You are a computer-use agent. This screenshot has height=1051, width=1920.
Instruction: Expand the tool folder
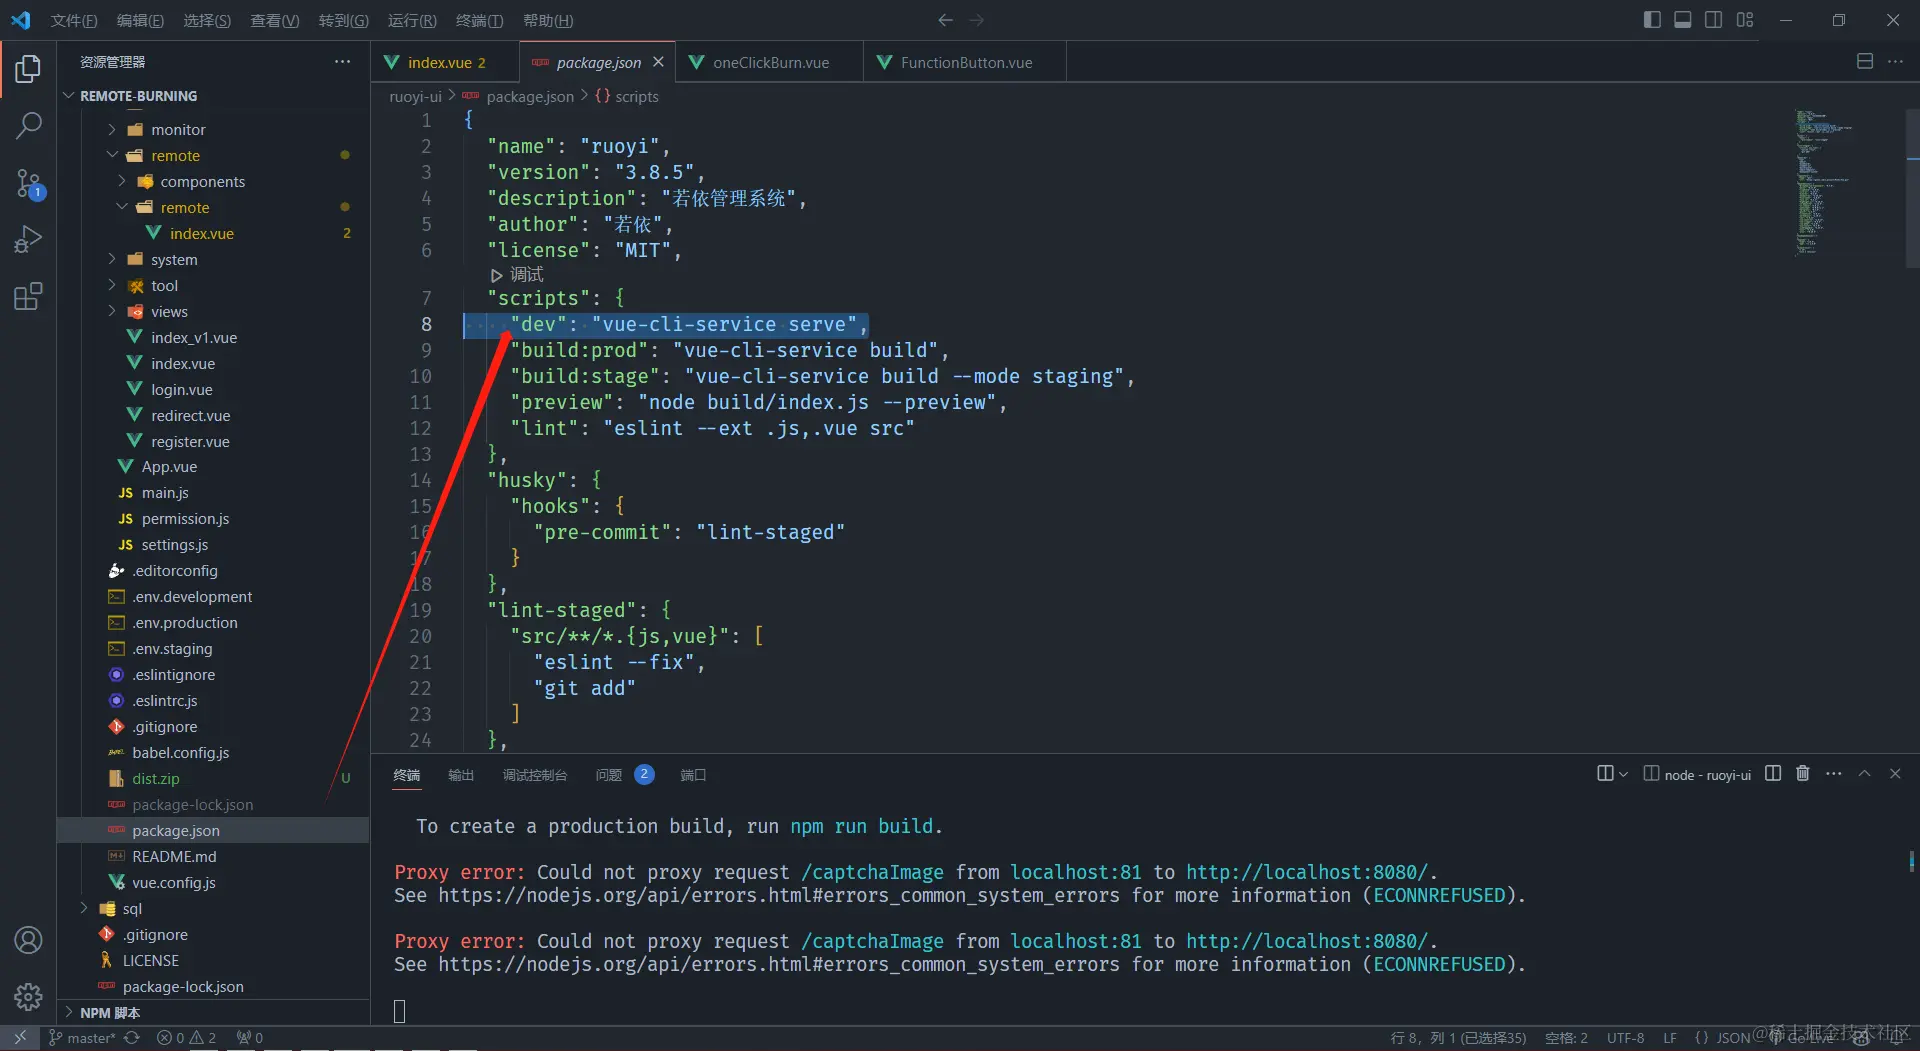(x=164, y=286)
